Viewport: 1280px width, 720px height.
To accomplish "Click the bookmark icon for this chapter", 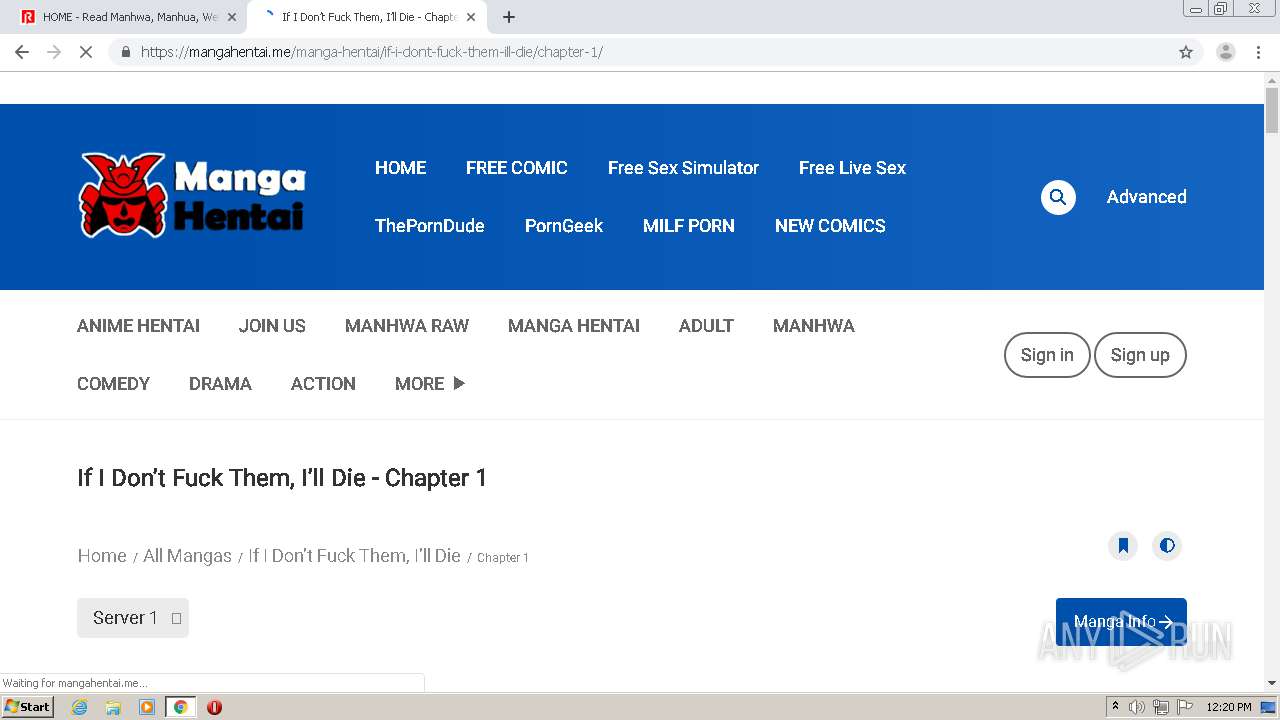I will pos(1123,546).
